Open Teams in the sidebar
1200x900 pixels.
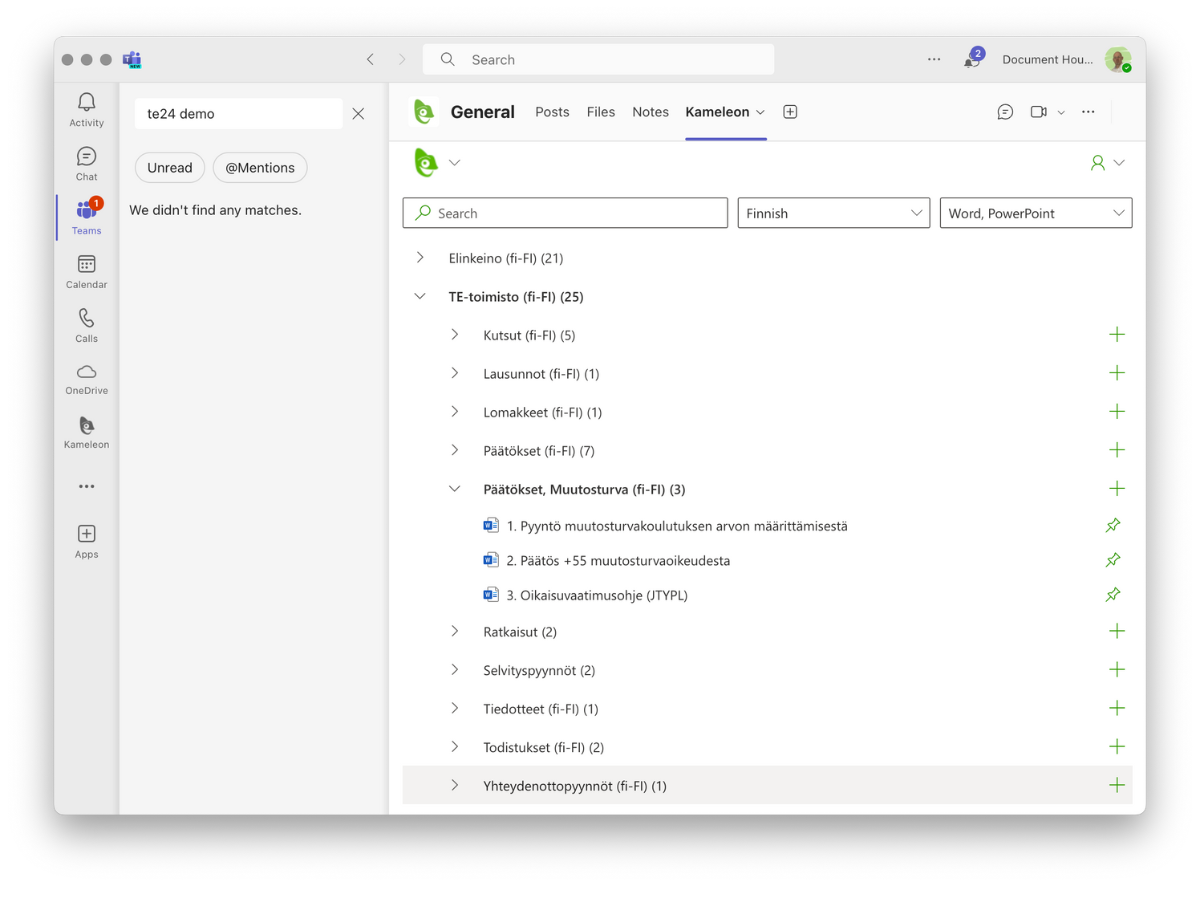pos(86,217)
